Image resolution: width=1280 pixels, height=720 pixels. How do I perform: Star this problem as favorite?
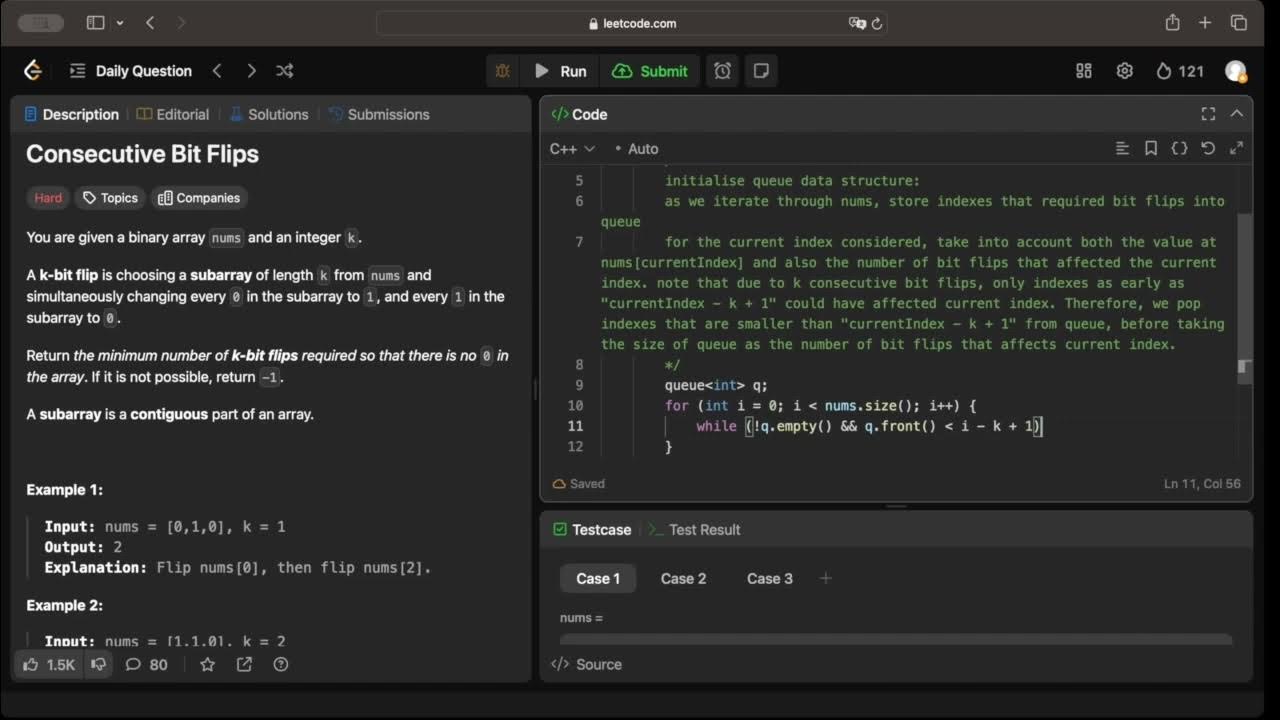[x=207, y=664]
